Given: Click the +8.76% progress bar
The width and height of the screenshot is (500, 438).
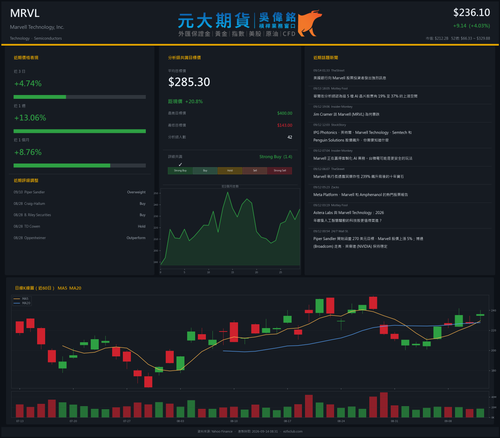Looking at the screenshot, I should click(80, 165).
